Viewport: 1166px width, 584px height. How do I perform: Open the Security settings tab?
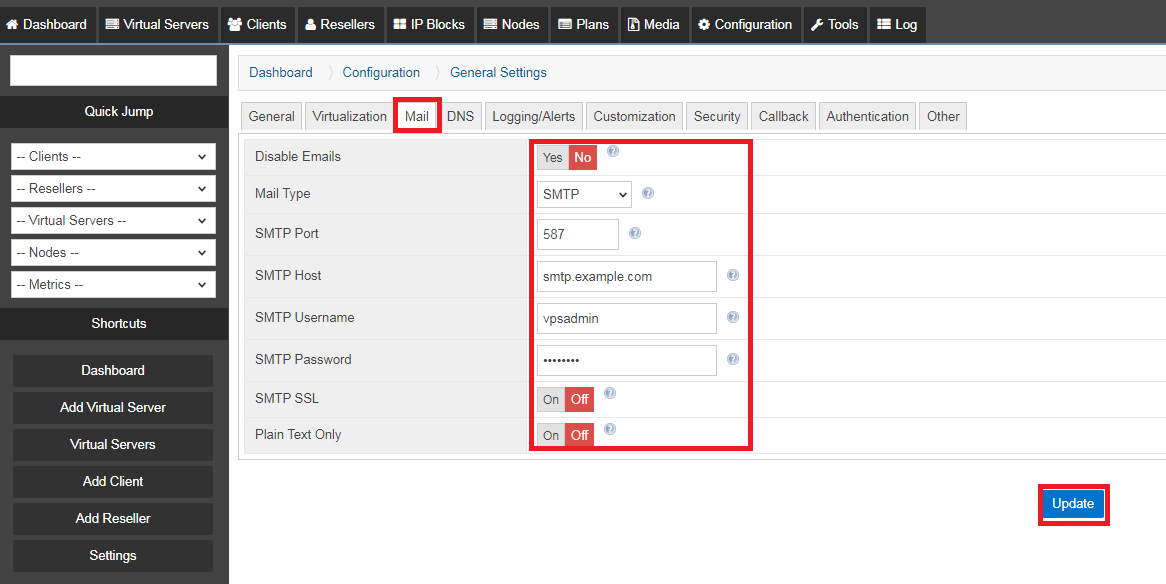(717, 117)
